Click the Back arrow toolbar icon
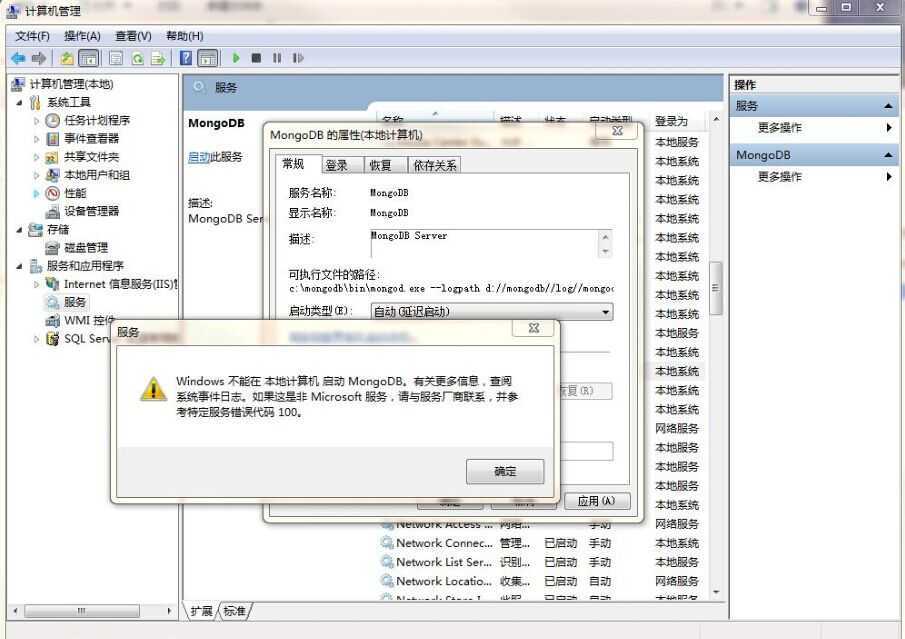The image size is (905, 639). (18, 58)
